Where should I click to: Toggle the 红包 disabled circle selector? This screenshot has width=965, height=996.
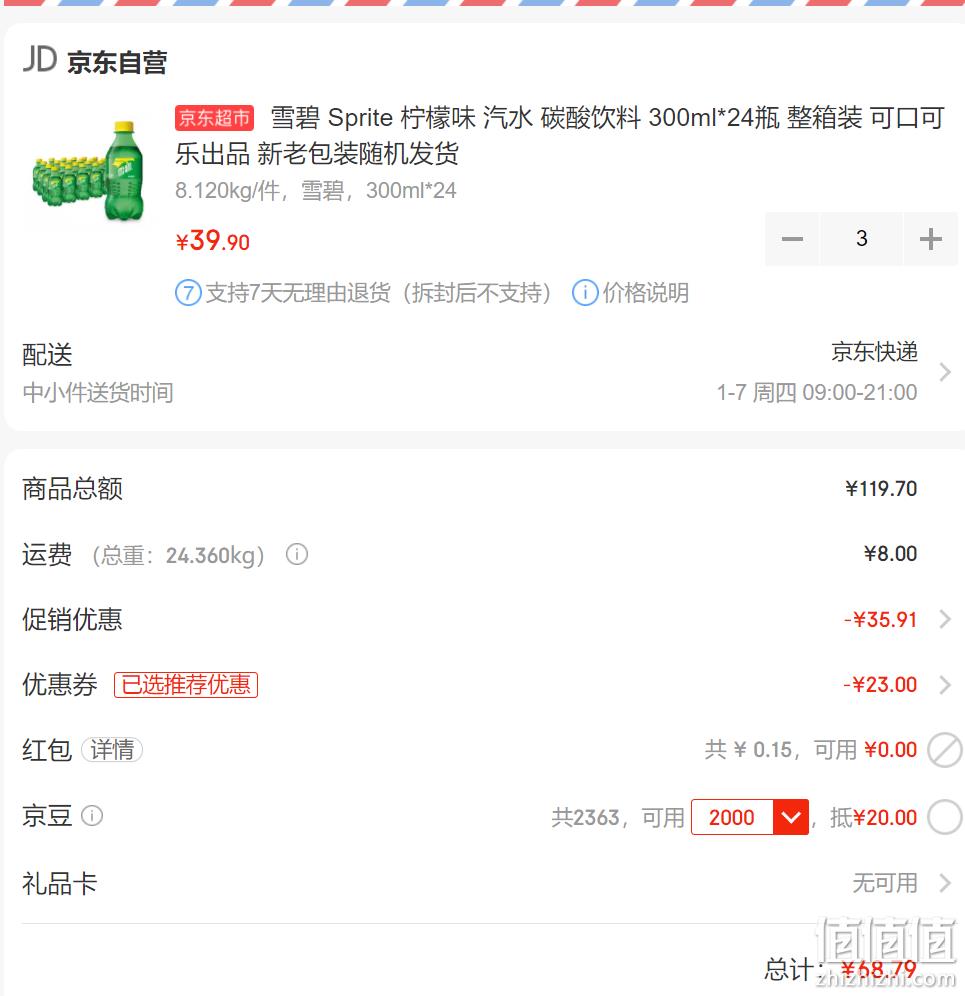tap(945, 750)
